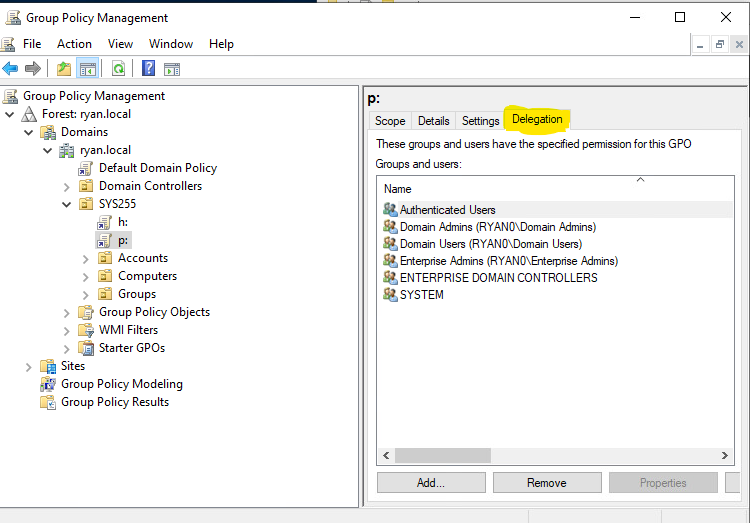Click the left scroll arrow of the users list
Viewport: 750px width, 523px height.
click(x=386, y=456)
